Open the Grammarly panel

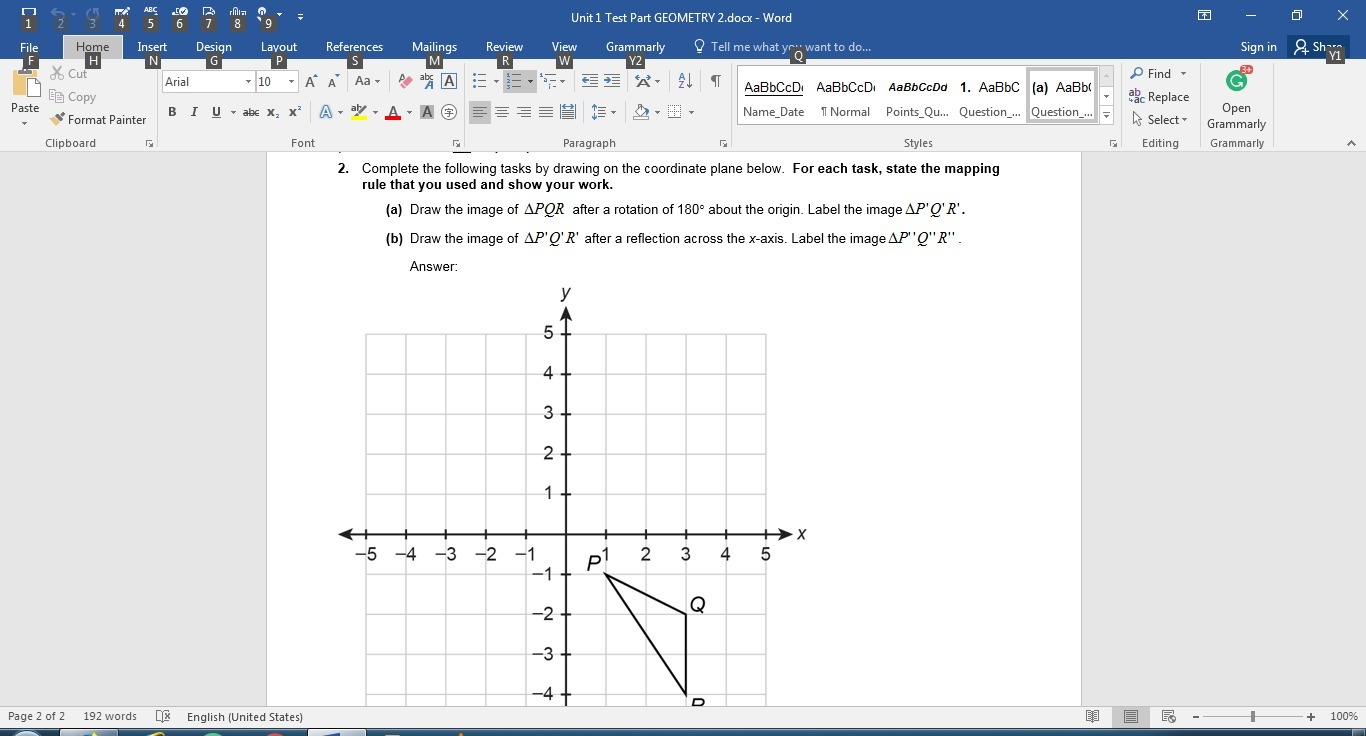tap(1236, 100)
